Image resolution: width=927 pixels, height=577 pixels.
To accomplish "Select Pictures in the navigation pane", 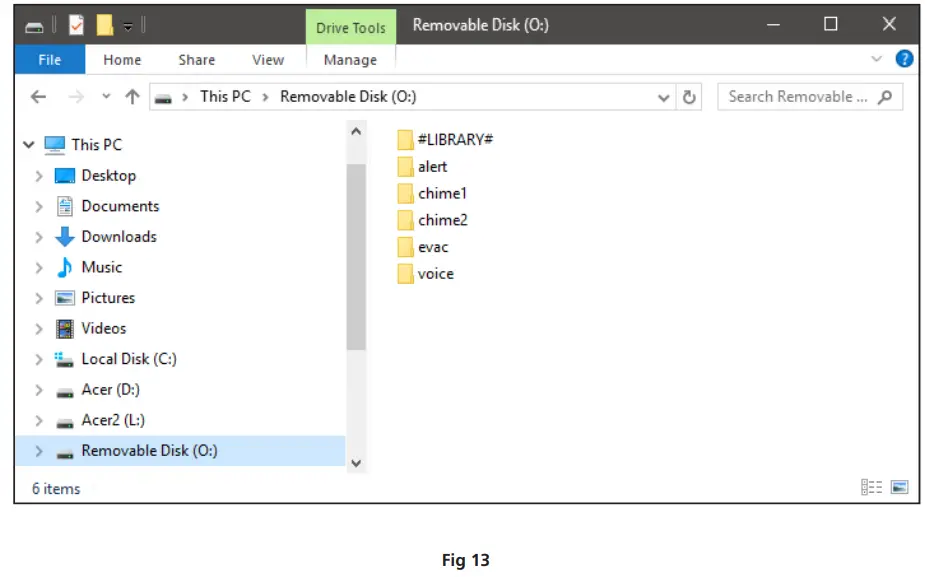I will [x=108, y=297].
